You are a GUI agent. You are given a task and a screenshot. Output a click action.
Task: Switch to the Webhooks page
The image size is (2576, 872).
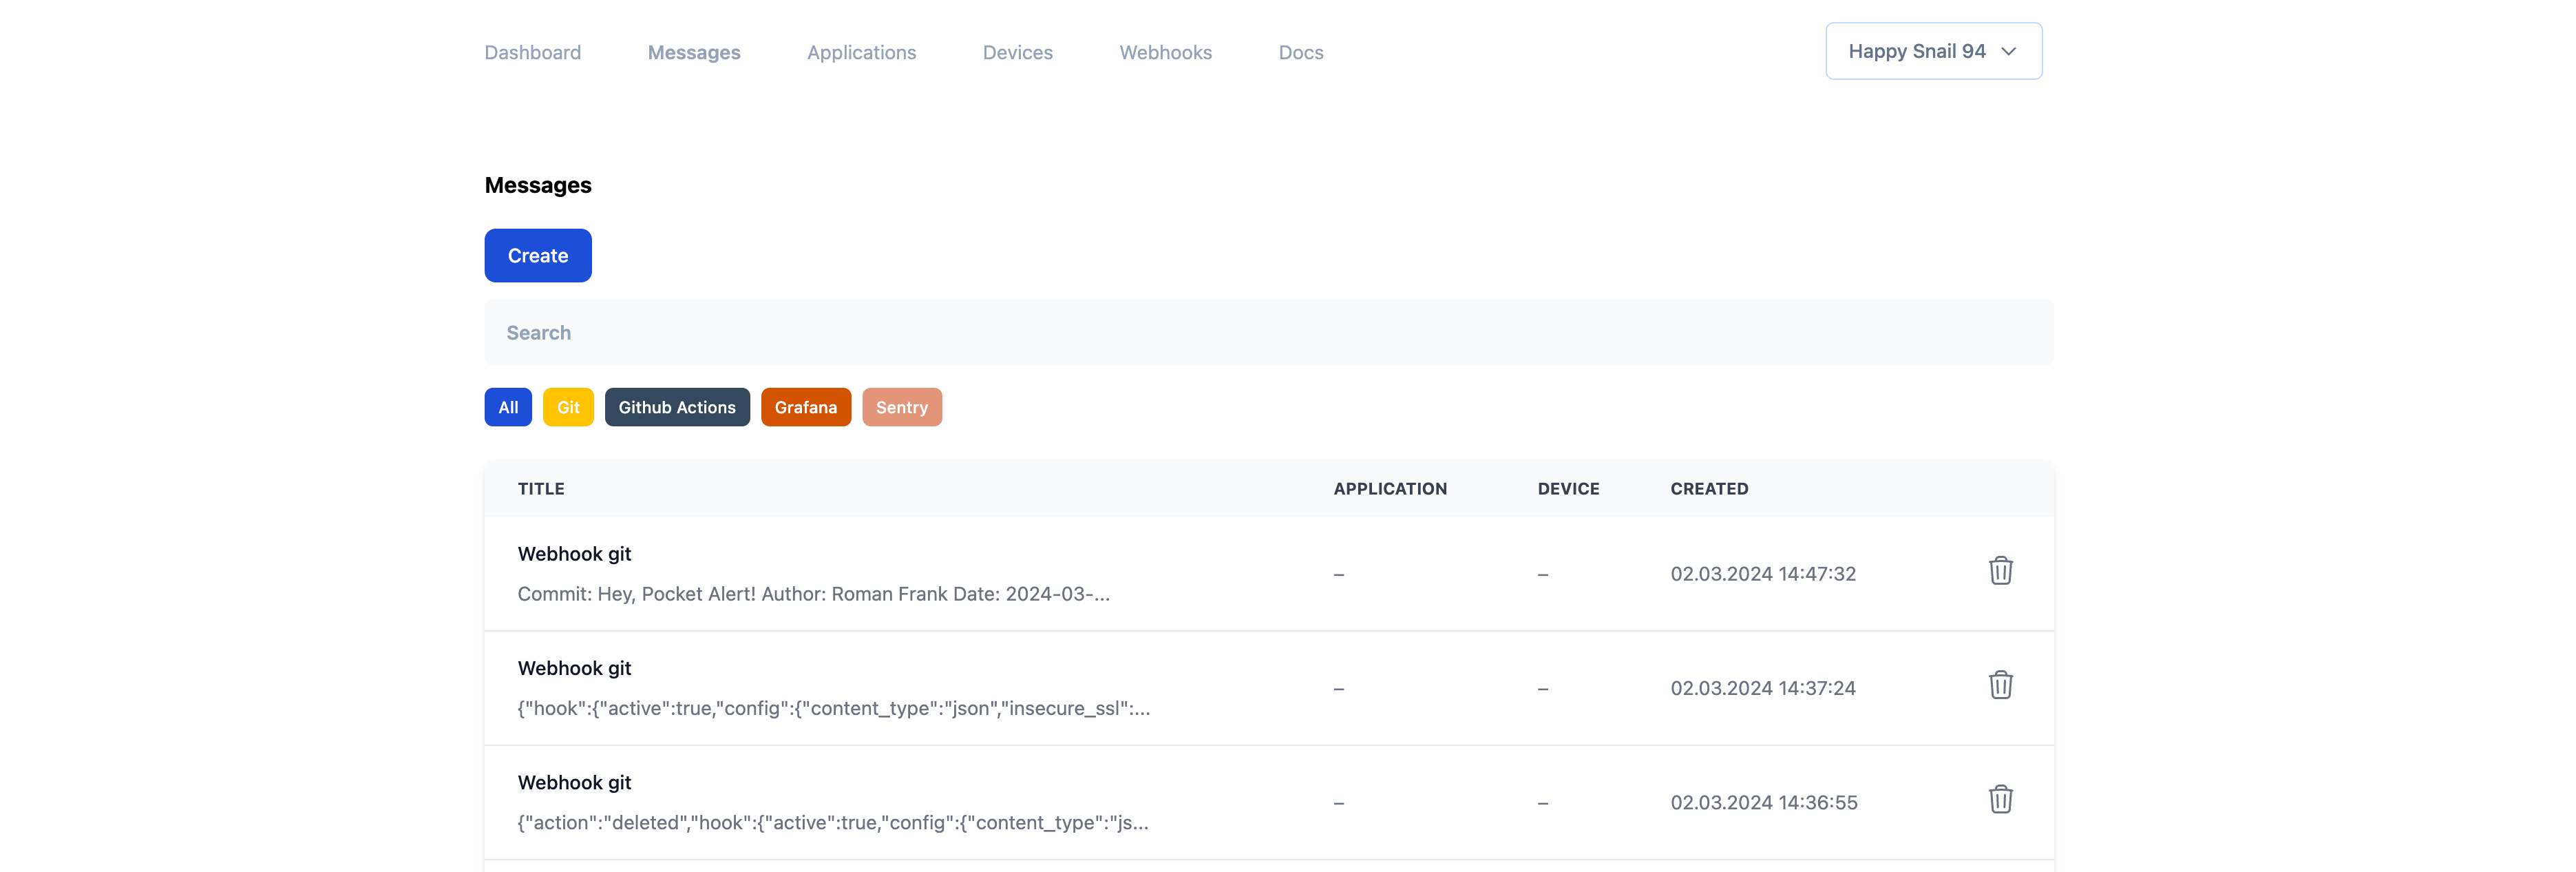tap(1165, 52)
